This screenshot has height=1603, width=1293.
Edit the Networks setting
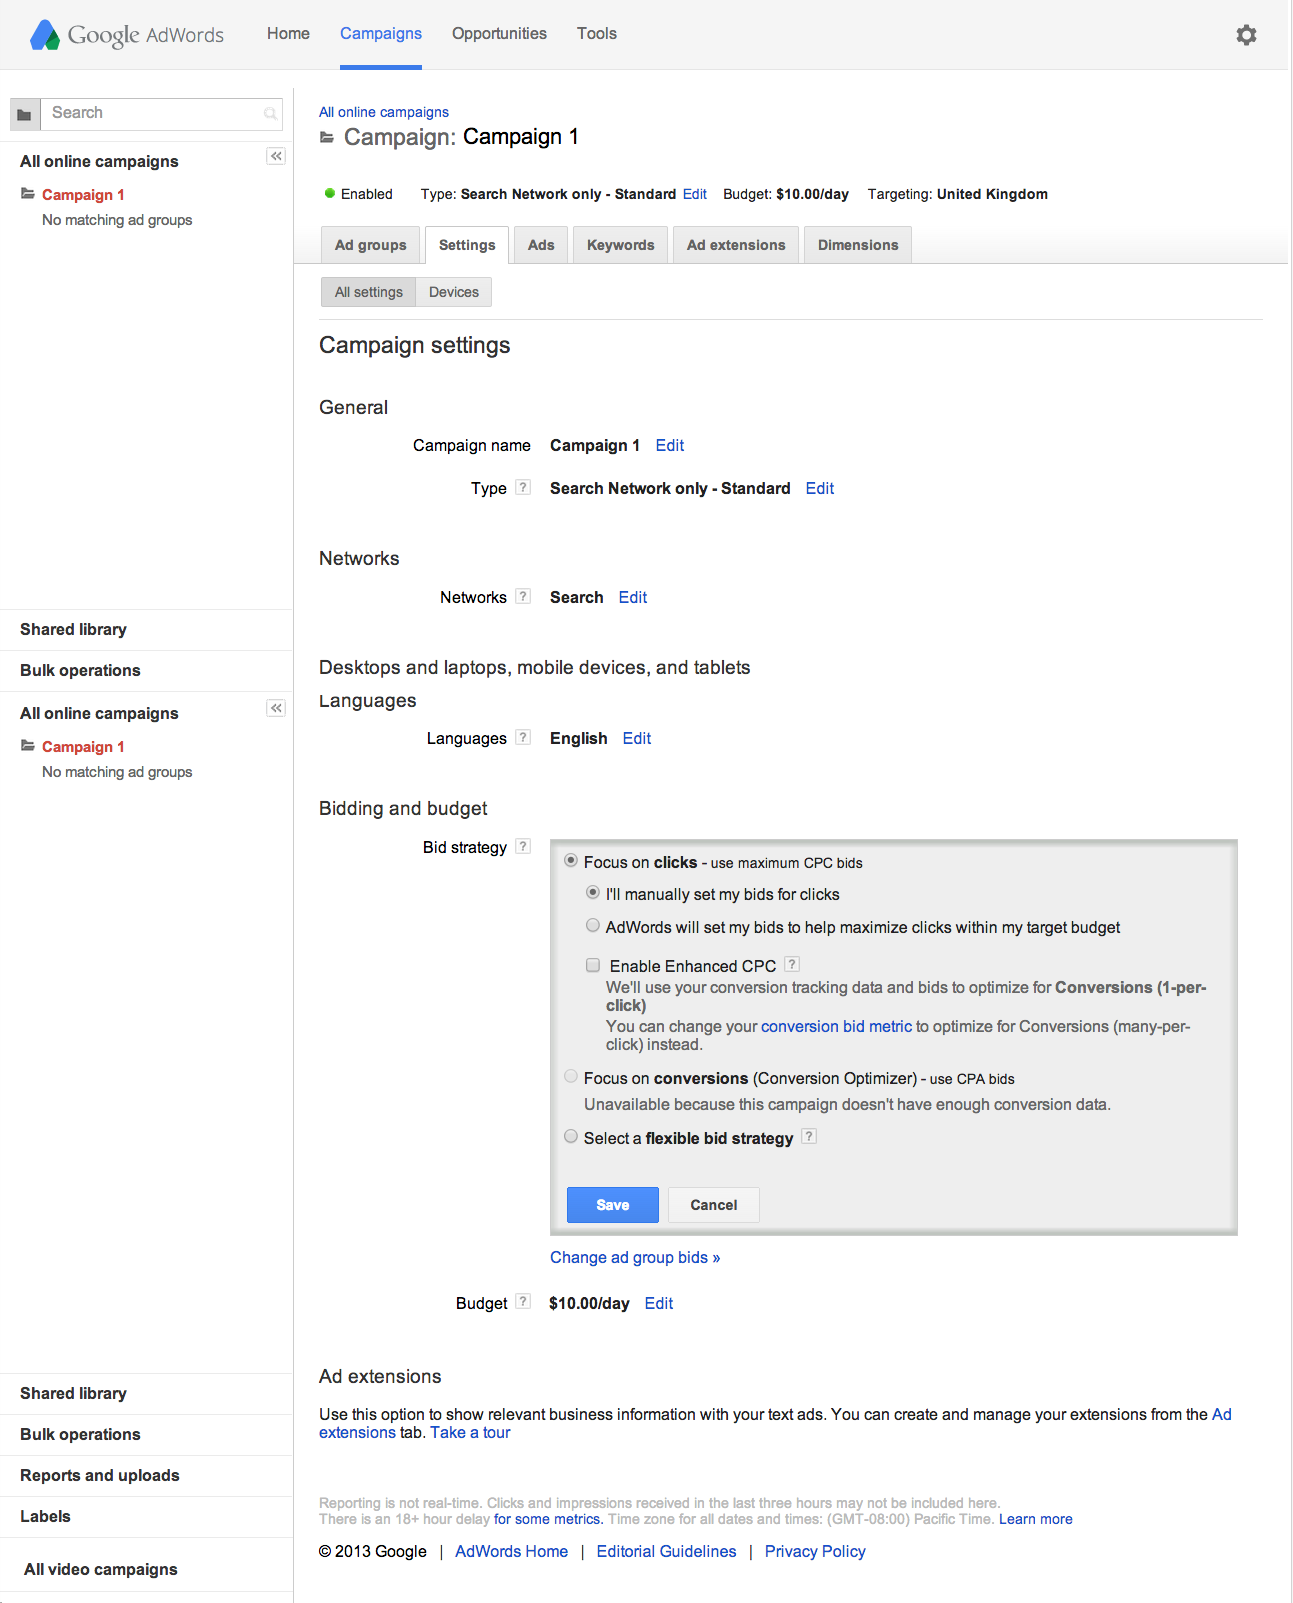click(633, 597)
